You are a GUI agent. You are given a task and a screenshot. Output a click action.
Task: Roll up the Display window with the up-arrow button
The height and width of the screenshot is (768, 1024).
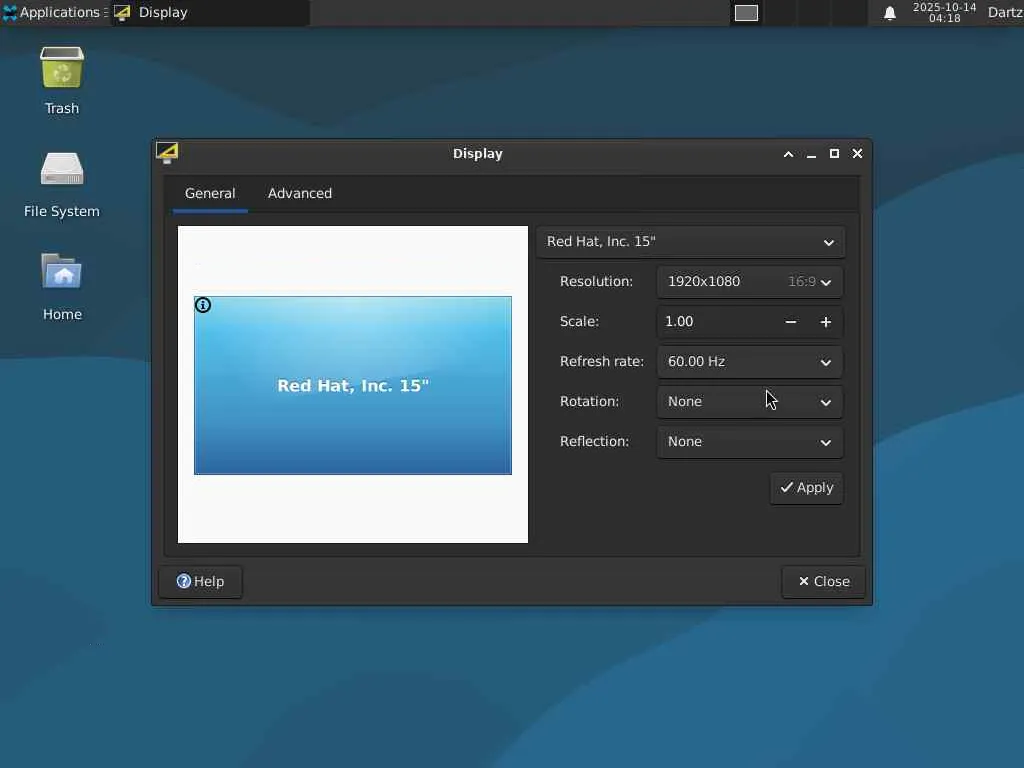788,154
